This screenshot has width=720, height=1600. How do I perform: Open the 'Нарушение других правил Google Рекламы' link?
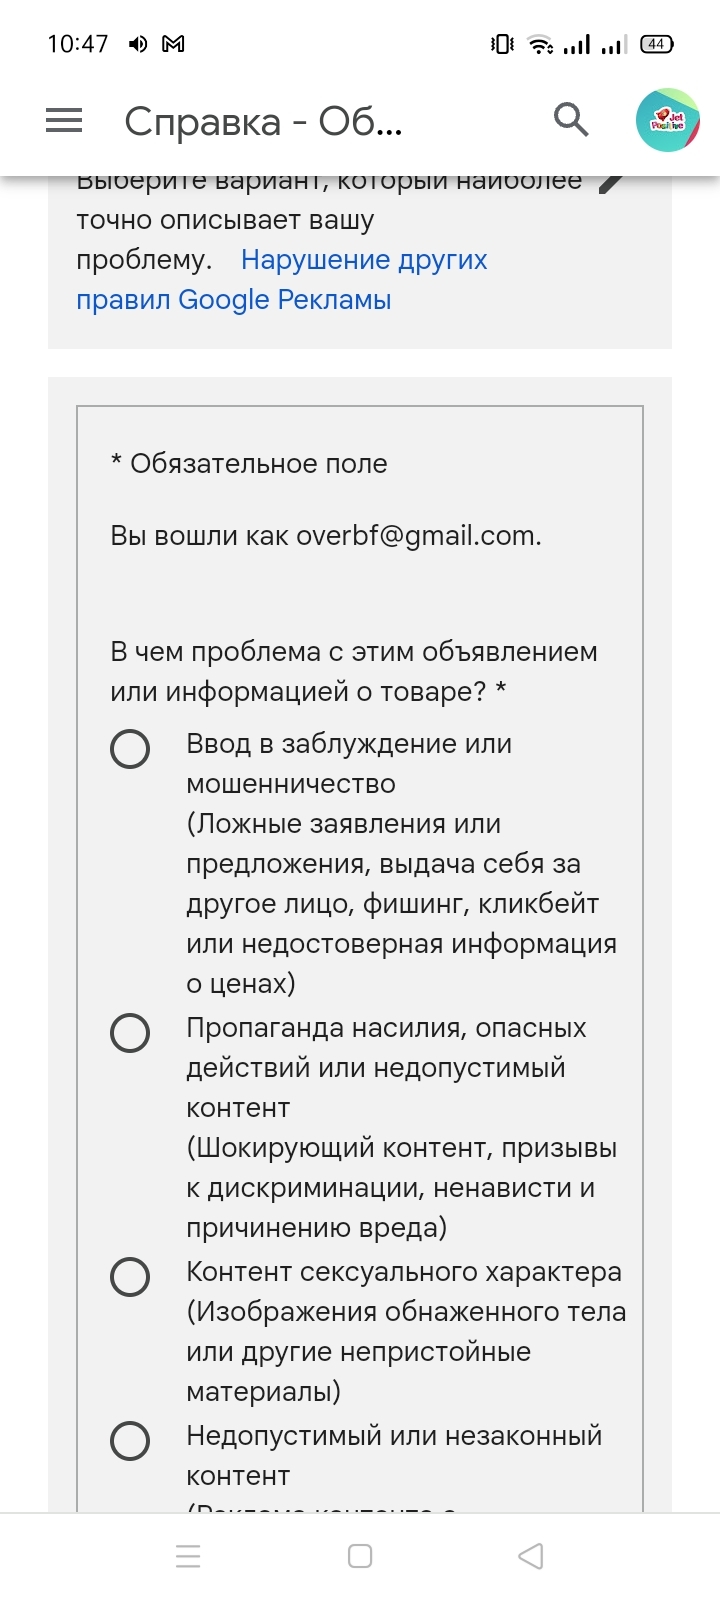click(x=364, y=260)
